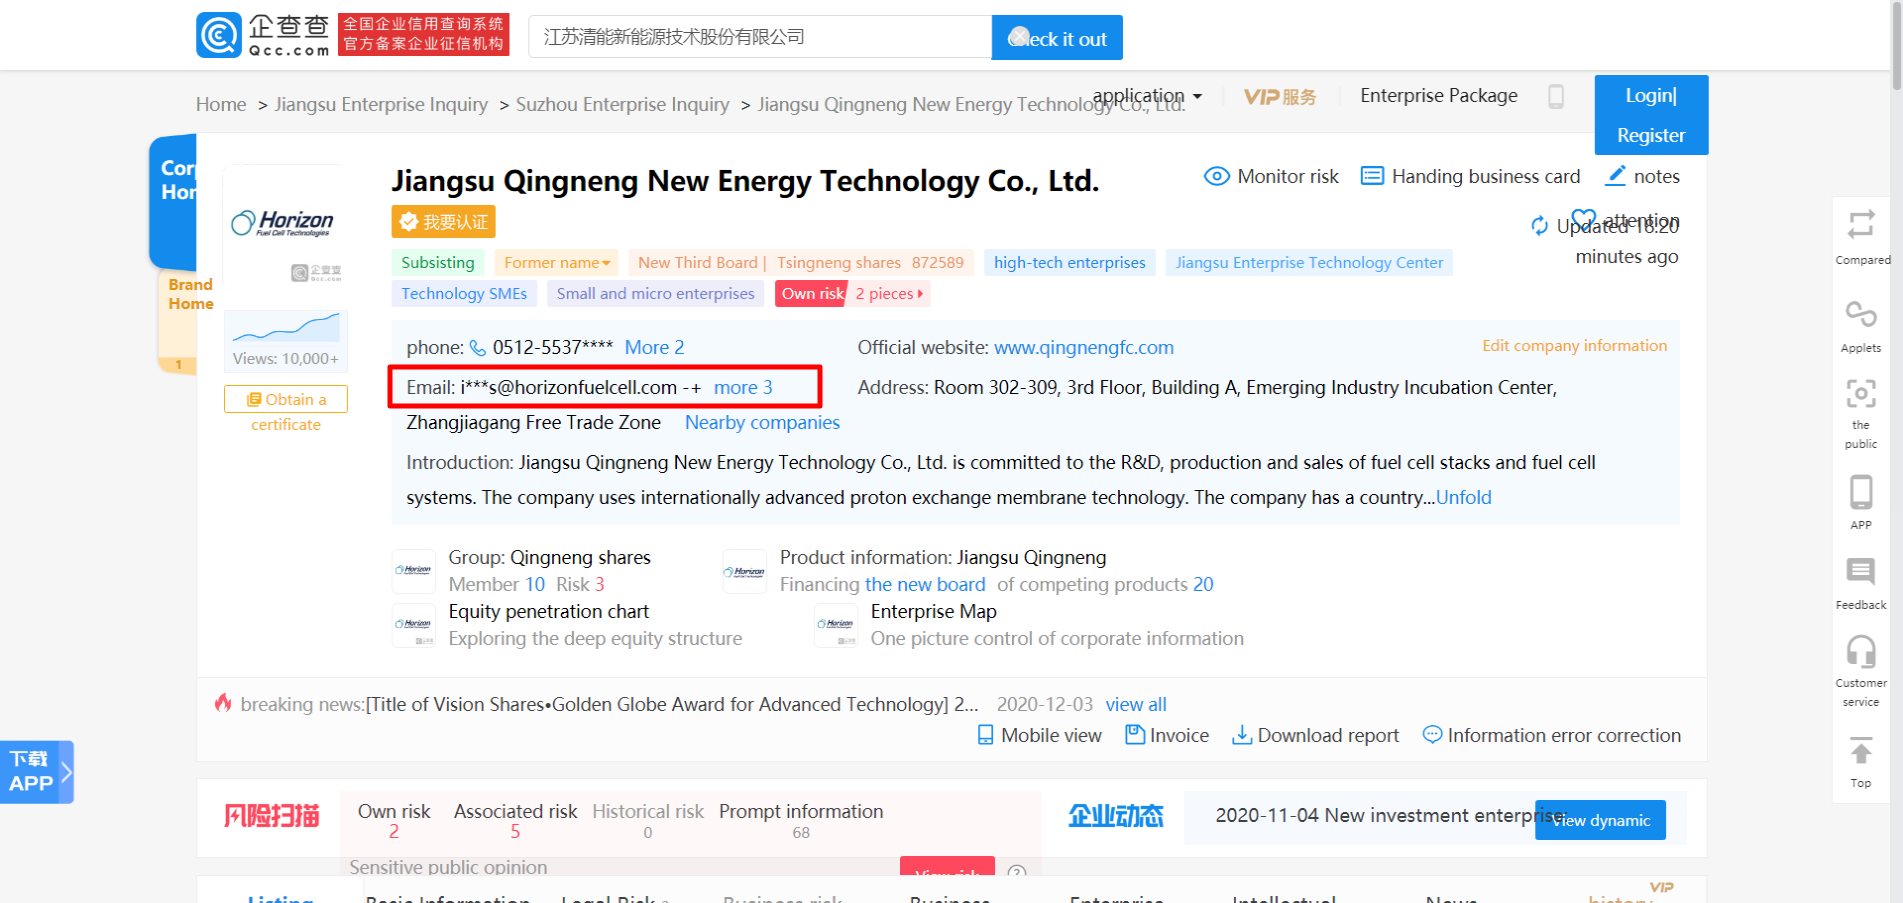1903x903 pixels.
Task: Click the orange certification badge button
Action: (443, 222)
